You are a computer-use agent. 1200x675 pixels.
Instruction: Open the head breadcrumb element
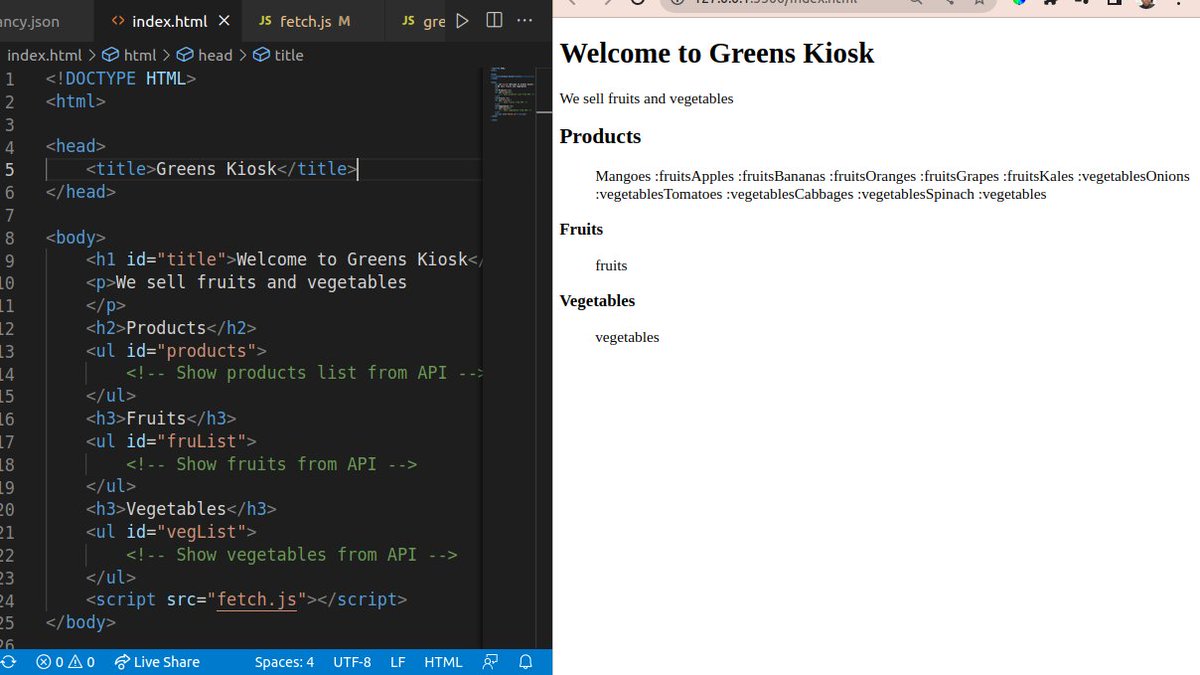click(204, 55)
